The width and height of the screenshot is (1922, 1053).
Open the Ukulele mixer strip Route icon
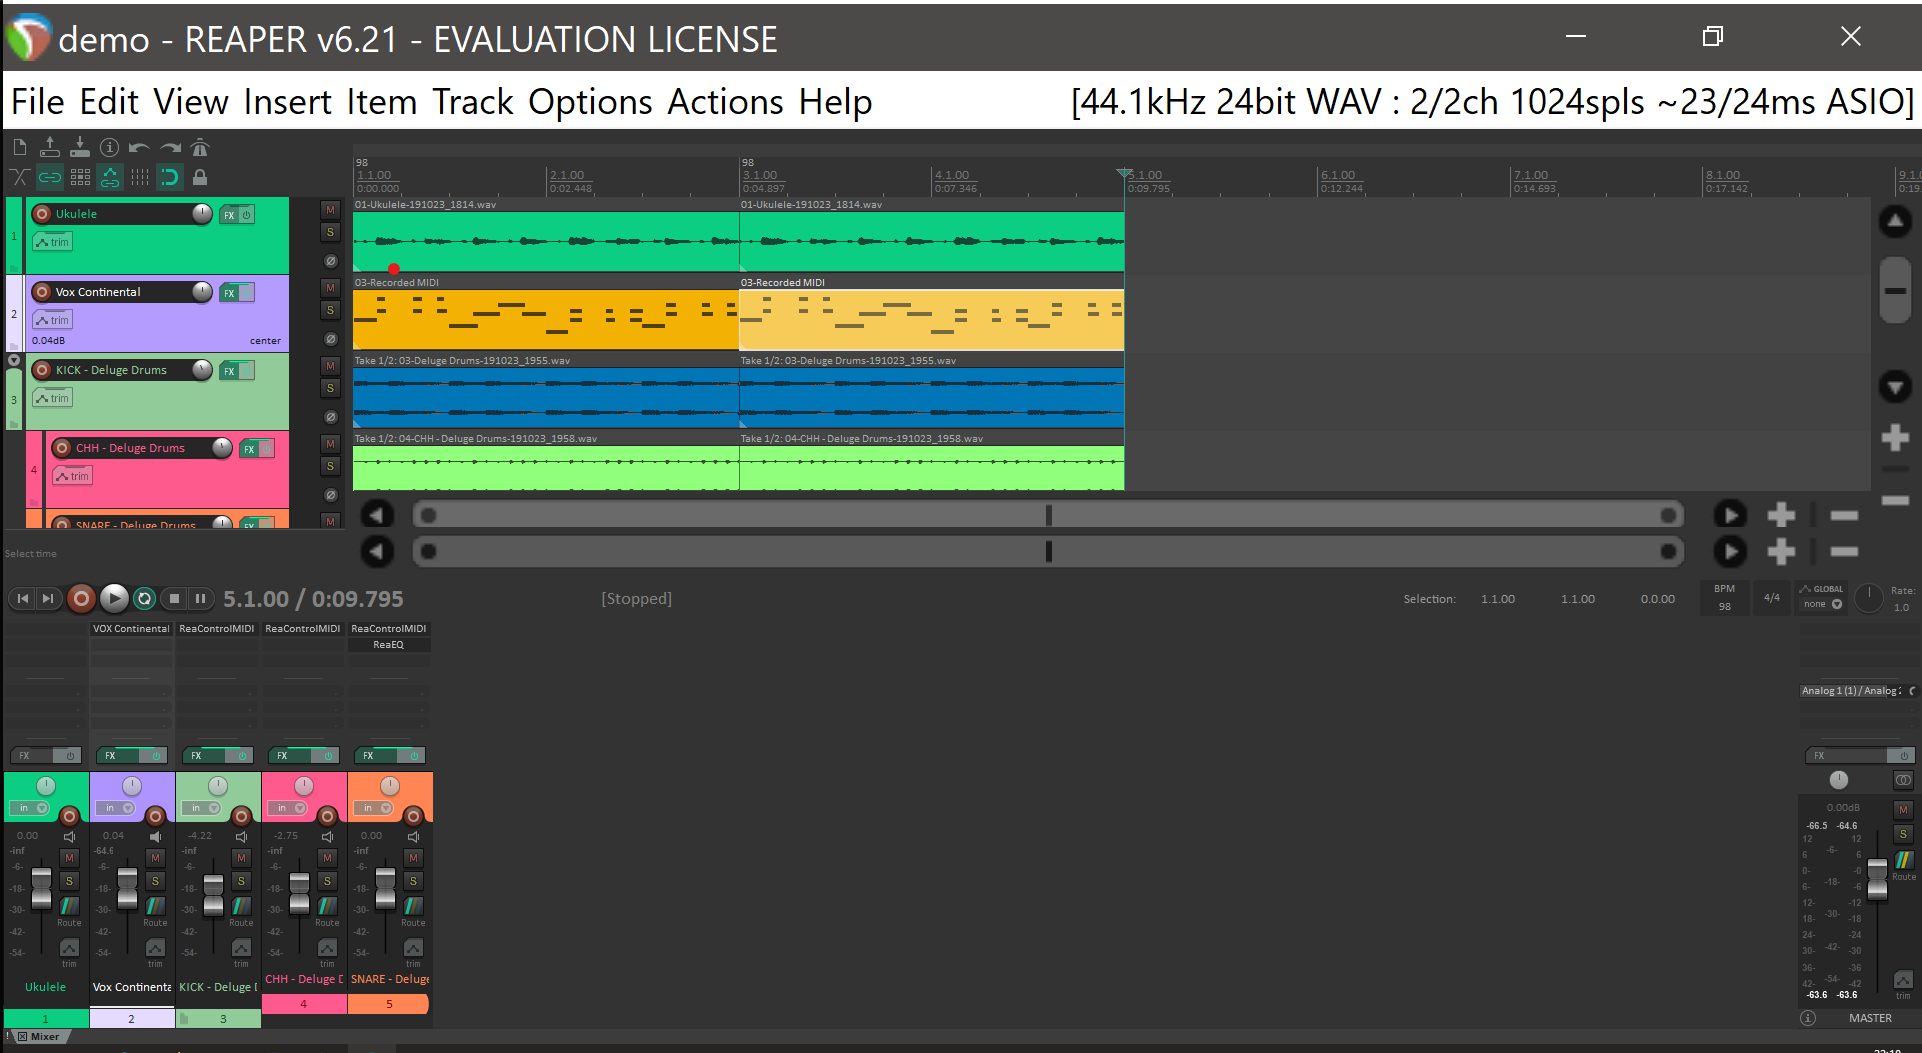pos(69,908)
